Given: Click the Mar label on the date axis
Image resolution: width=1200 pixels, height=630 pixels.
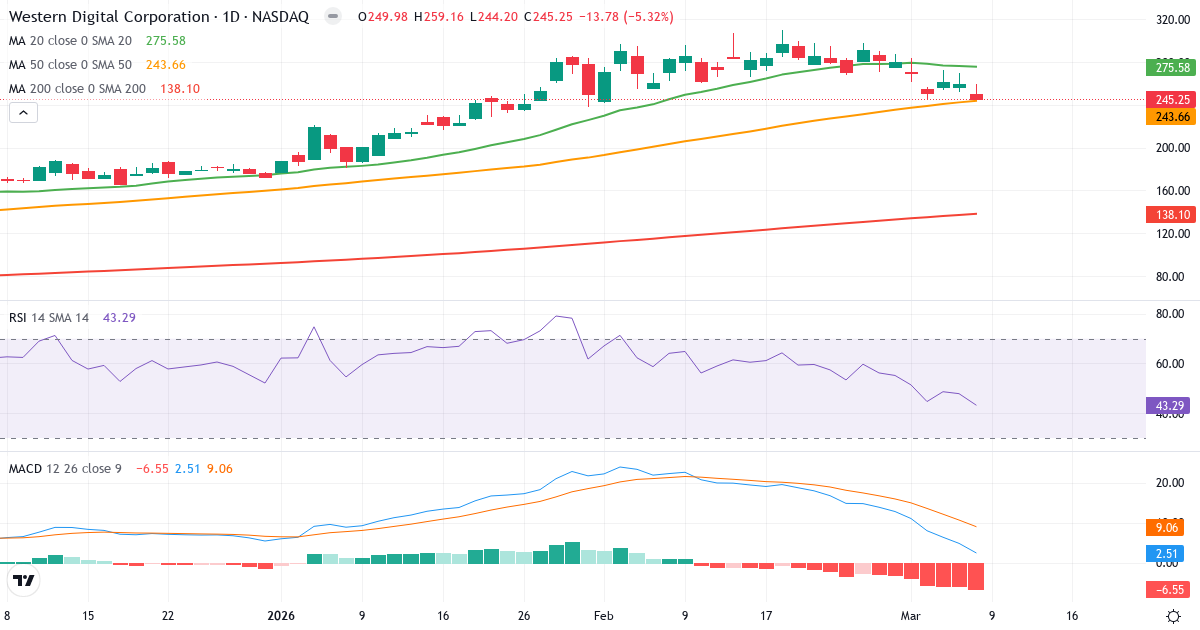Looking at the screenshot, I should [x=909, y=616].
